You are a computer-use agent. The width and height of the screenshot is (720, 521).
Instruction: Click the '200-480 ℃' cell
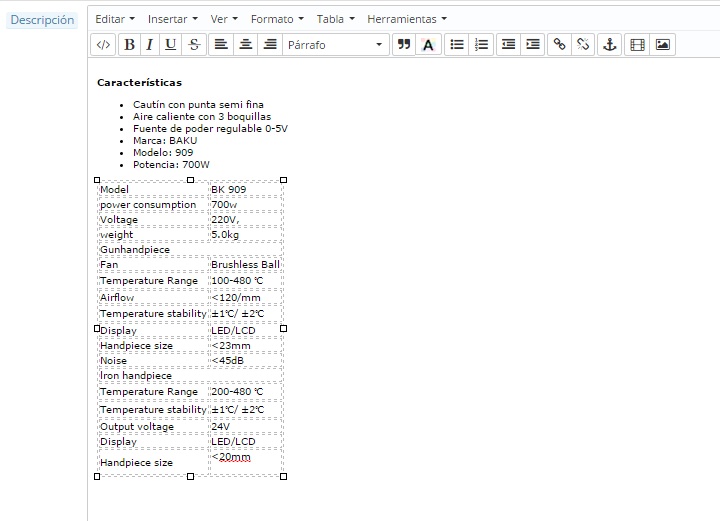click(x=246, y=392)
